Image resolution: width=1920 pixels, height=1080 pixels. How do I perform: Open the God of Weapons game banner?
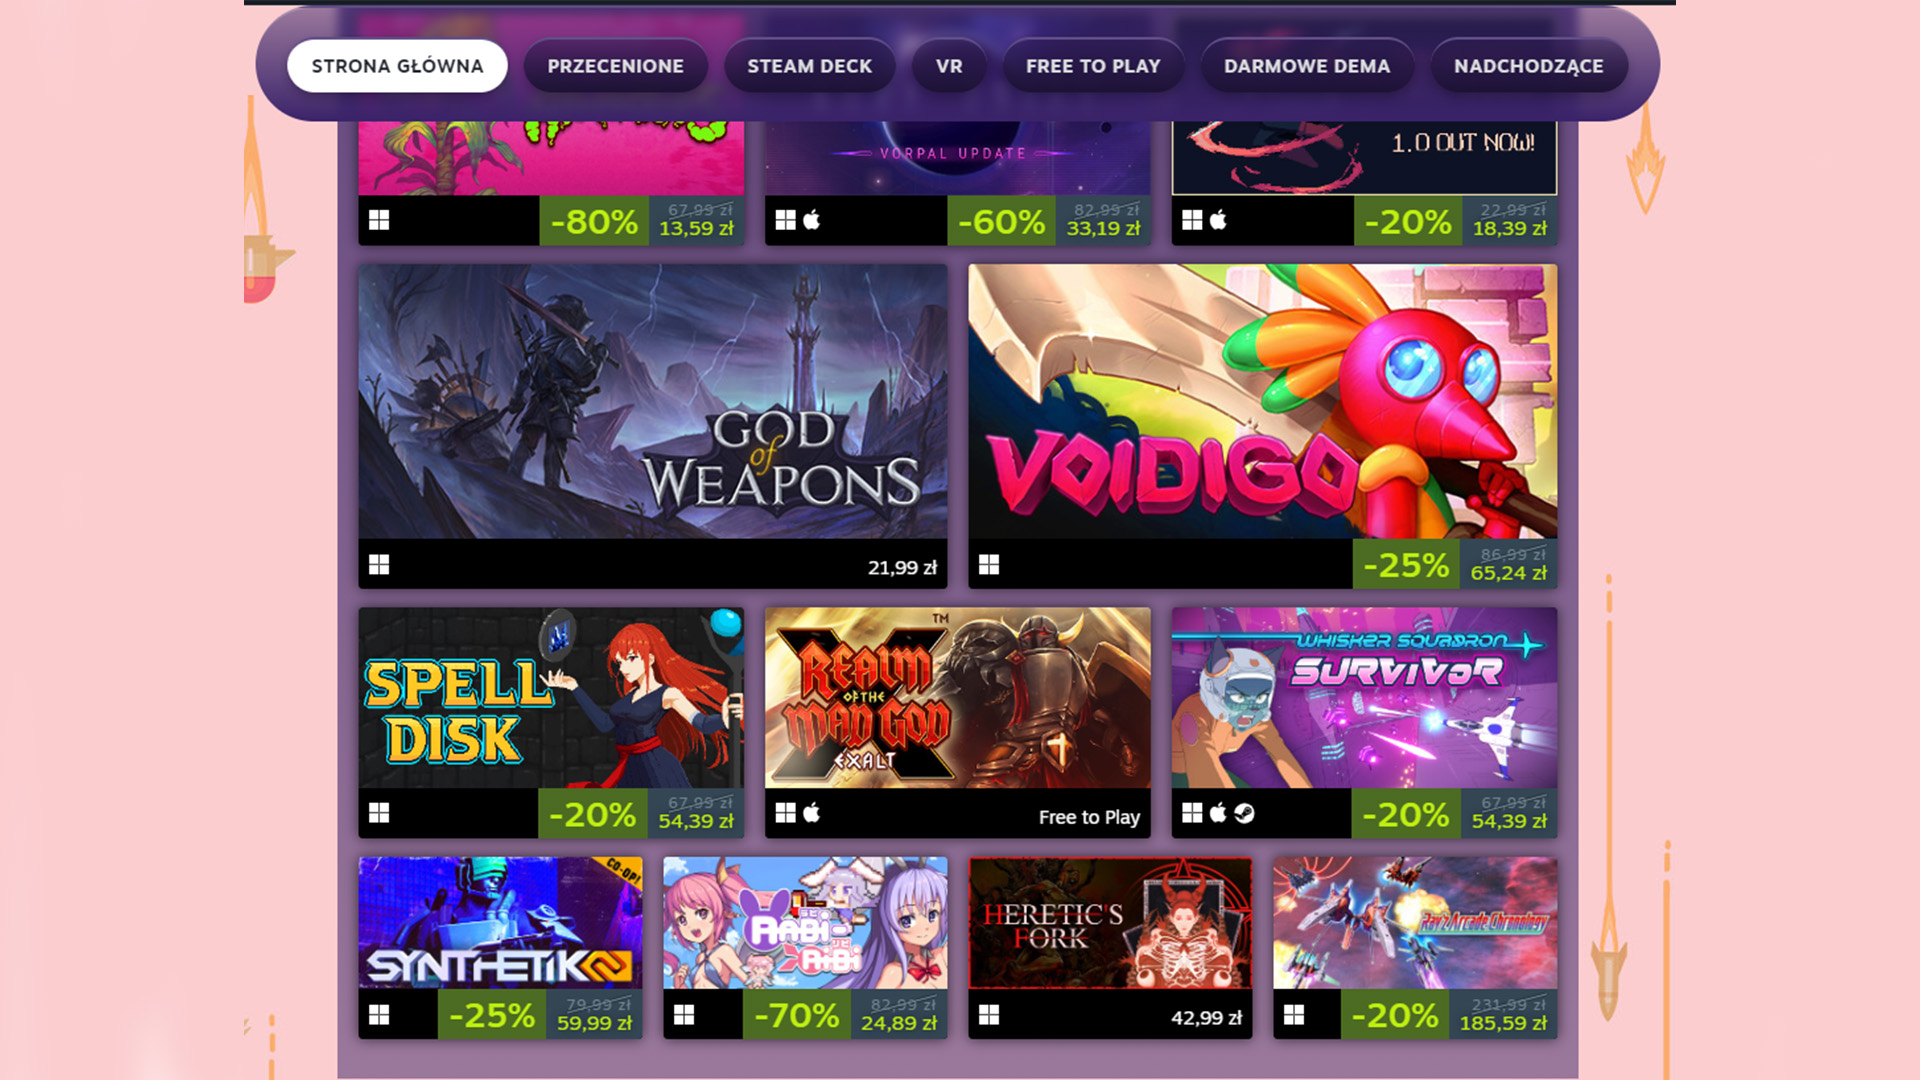[653, 402]
